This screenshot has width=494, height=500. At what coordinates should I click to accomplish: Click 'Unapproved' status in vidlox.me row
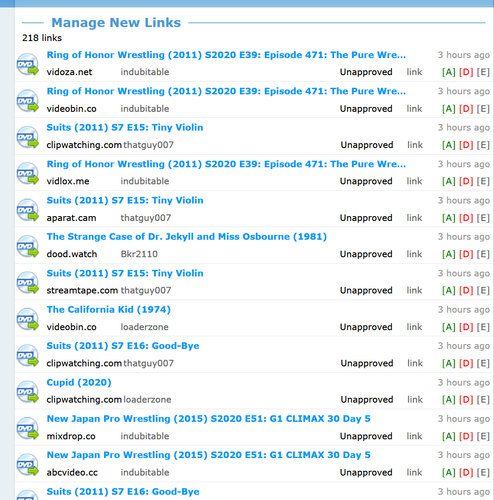[366, 182]
